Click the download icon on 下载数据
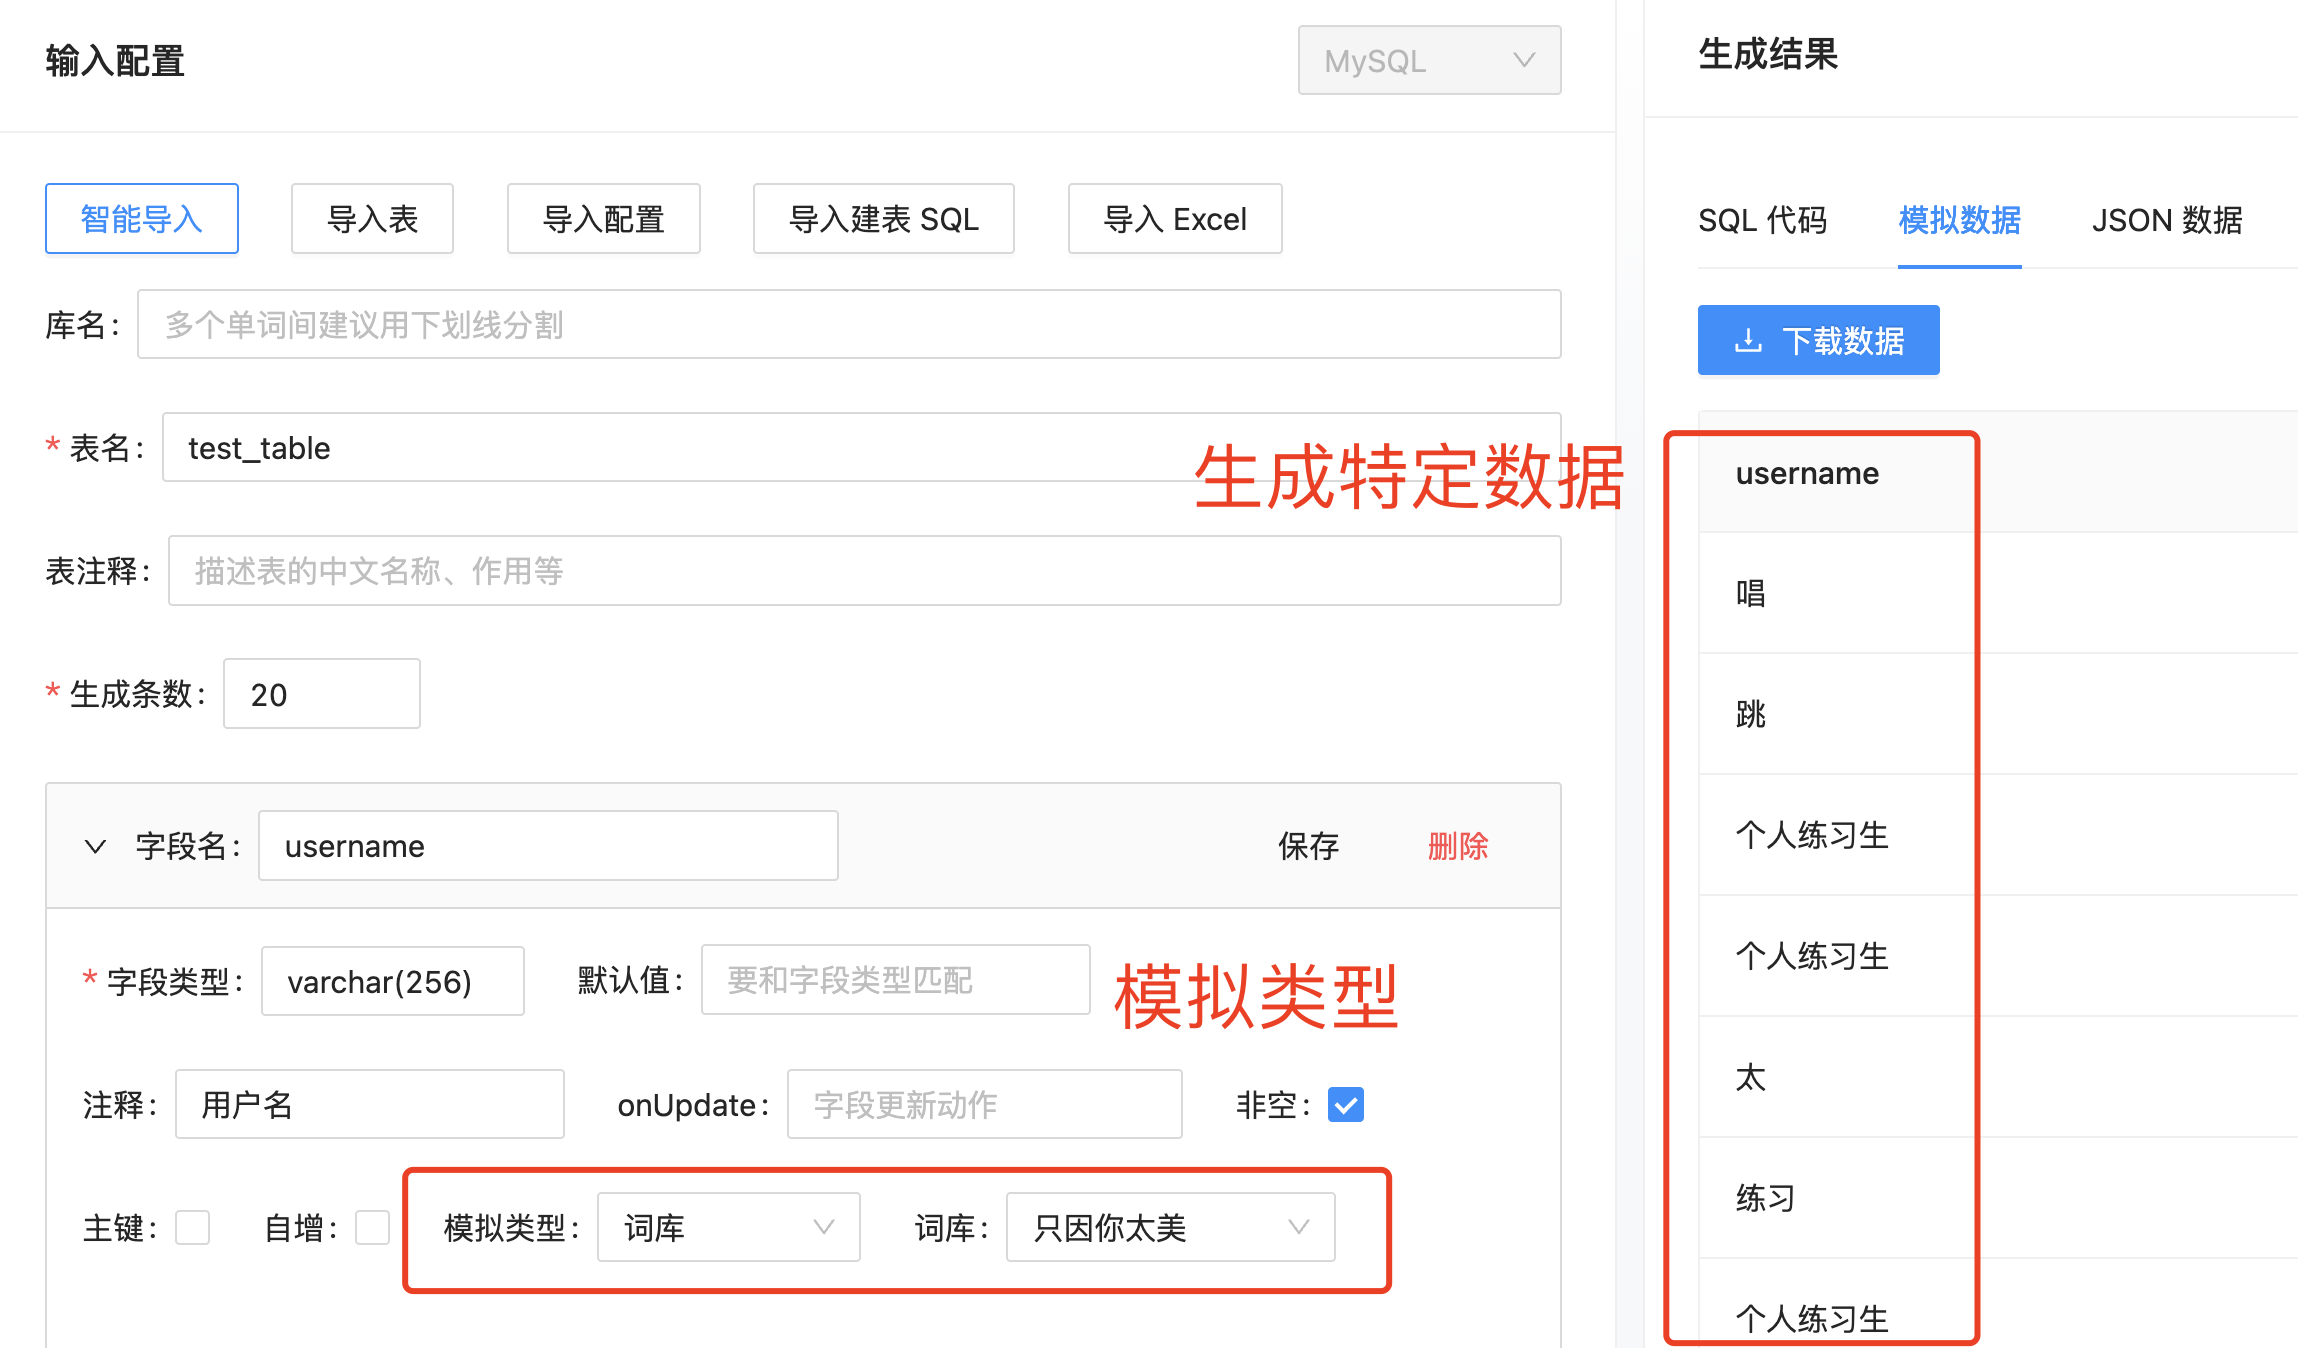The image size is (2298, 1348). pyautogui.click(x=1748, y=341)
